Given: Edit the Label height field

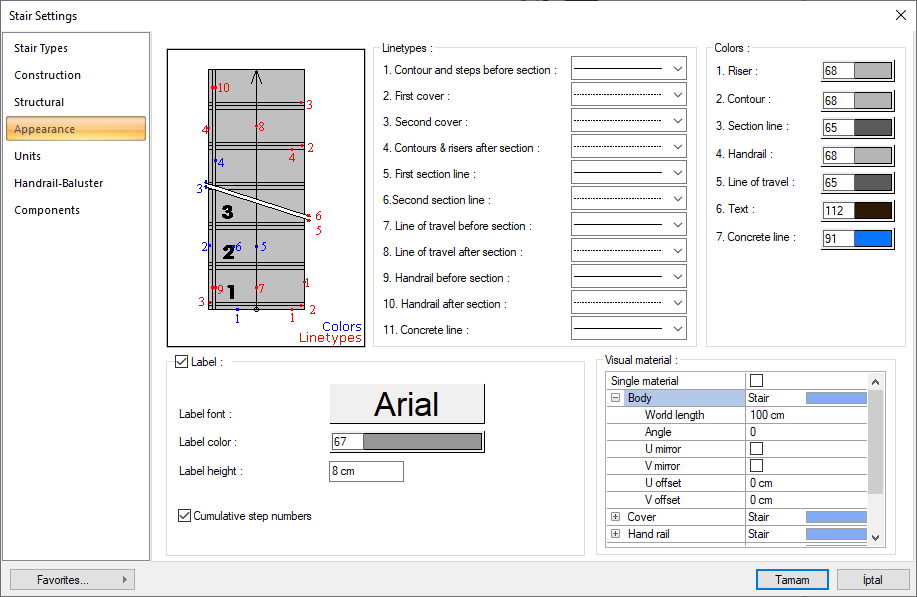Looking at the screenshot, I should (x=366, y=471).
